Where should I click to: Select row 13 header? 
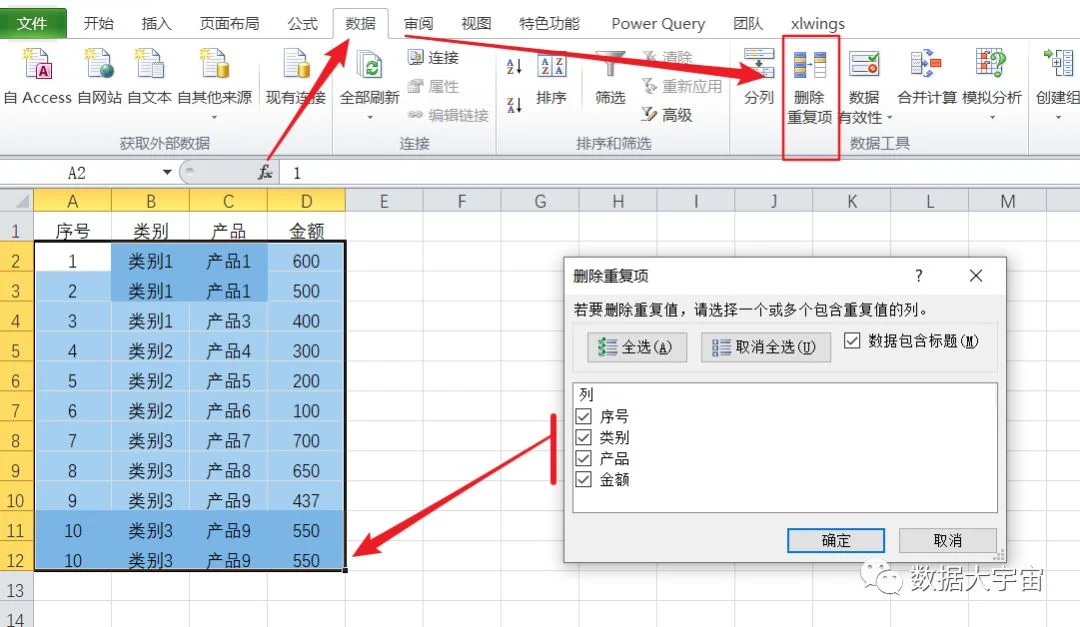[x=15, y=590]
